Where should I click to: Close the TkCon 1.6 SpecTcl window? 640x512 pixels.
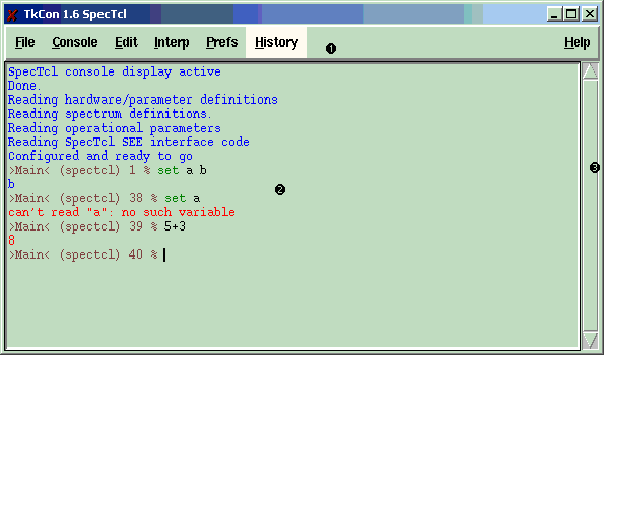pos(590,14)
